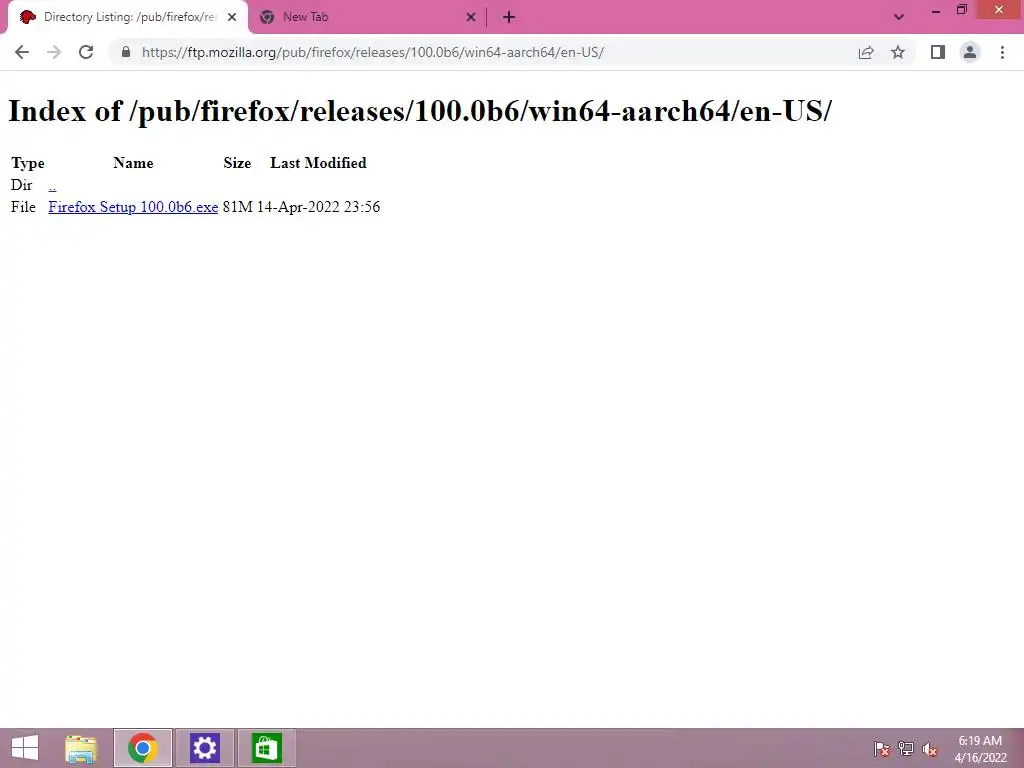1024x768 pixels.
Task: Open PC Settings gear on taskbar
Action: [x=204, y=748]
